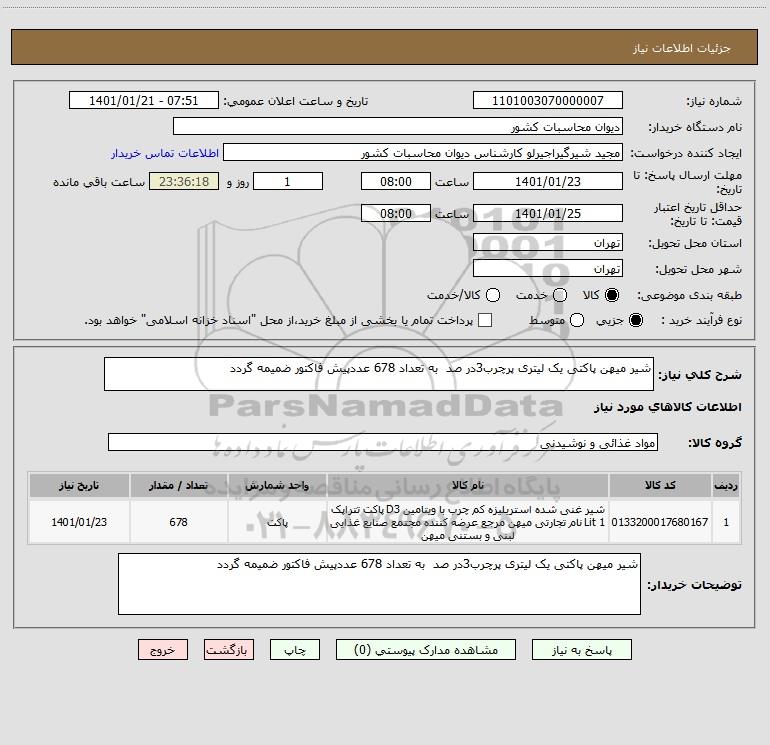The image size is (770, 745).
Task: Click the بازگشت back button
Action: (229, 650)
